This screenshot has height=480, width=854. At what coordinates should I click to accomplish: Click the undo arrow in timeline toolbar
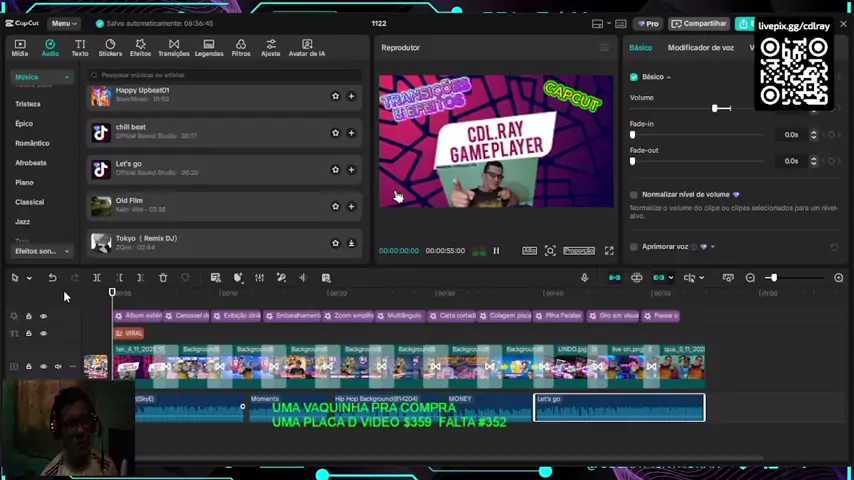pos(52,278)
